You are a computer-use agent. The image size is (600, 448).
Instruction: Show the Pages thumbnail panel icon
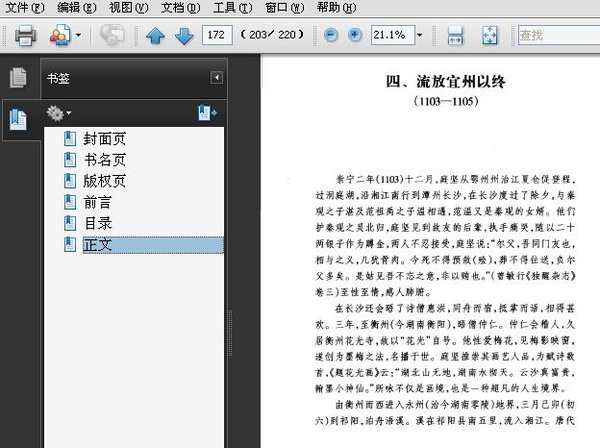click(x=18, y=78)
